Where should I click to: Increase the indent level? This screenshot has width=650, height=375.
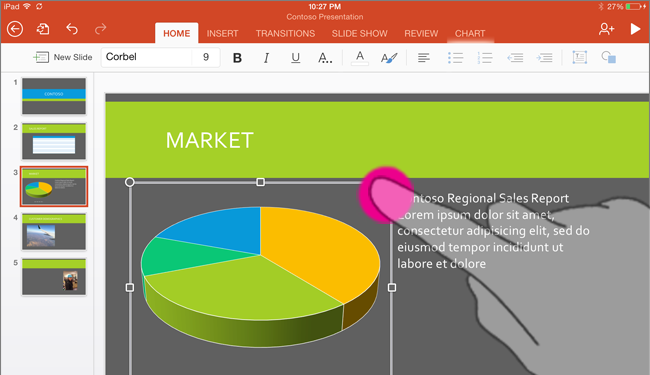[x=544, y=58]
